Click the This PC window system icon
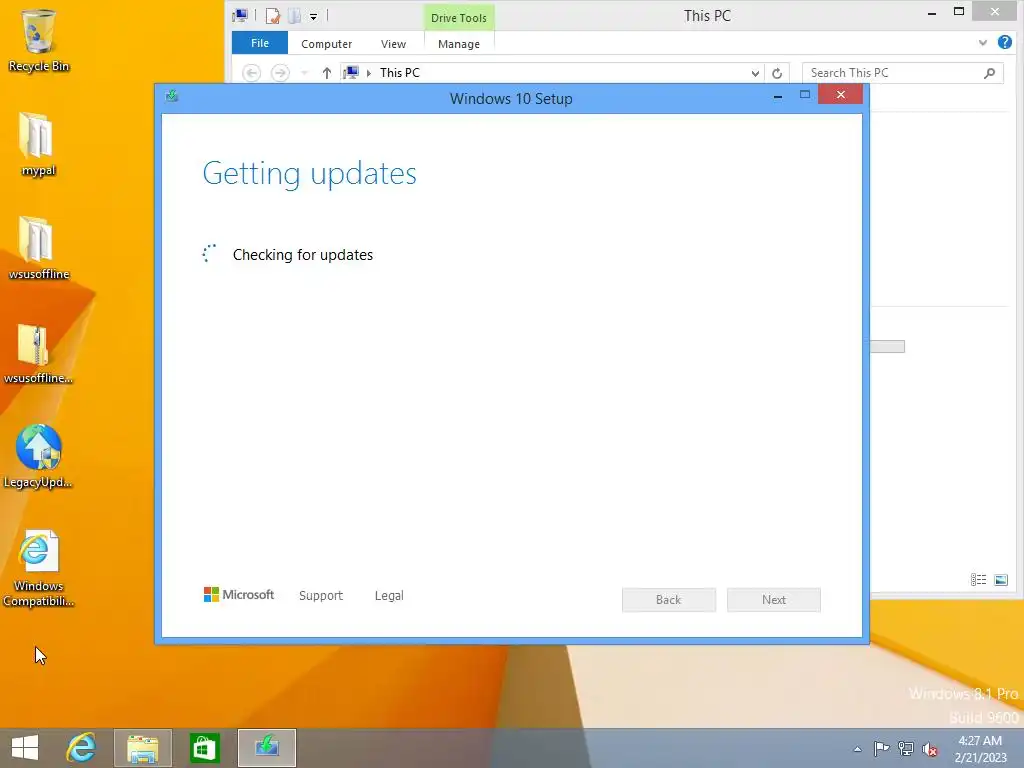Screen dimensions: 1024x768 pos(240,15)
